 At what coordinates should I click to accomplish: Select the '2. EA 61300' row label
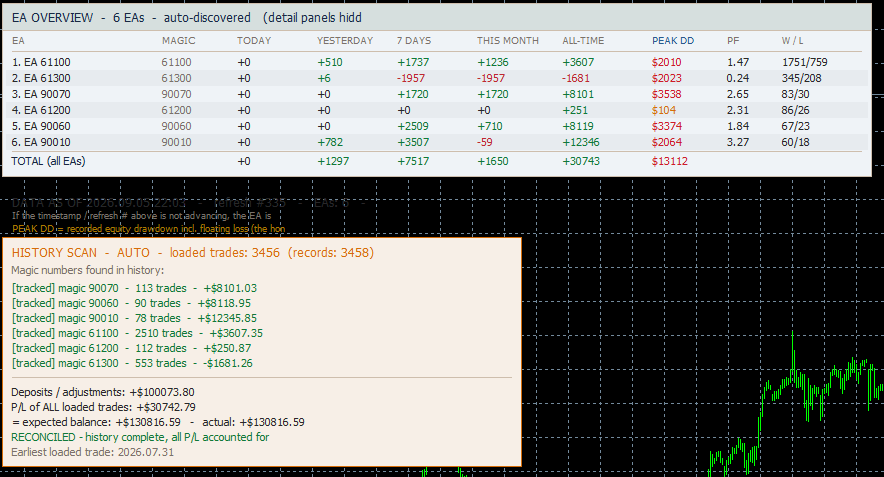41,78
